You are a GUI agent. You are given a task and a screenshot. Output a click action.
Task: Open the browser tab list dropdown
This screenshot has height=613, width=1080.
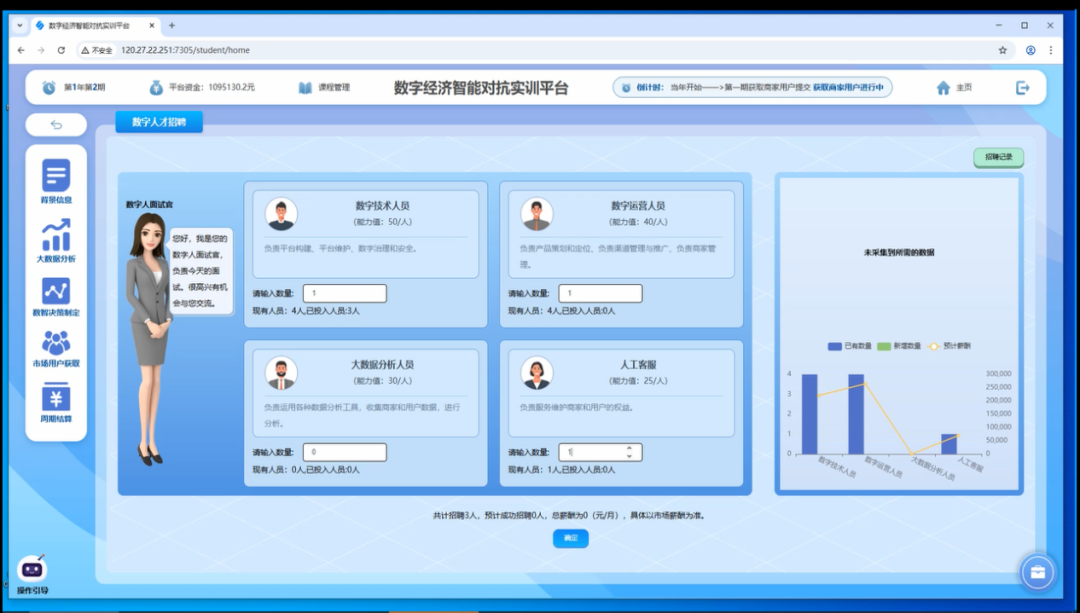tap(20, 25)
